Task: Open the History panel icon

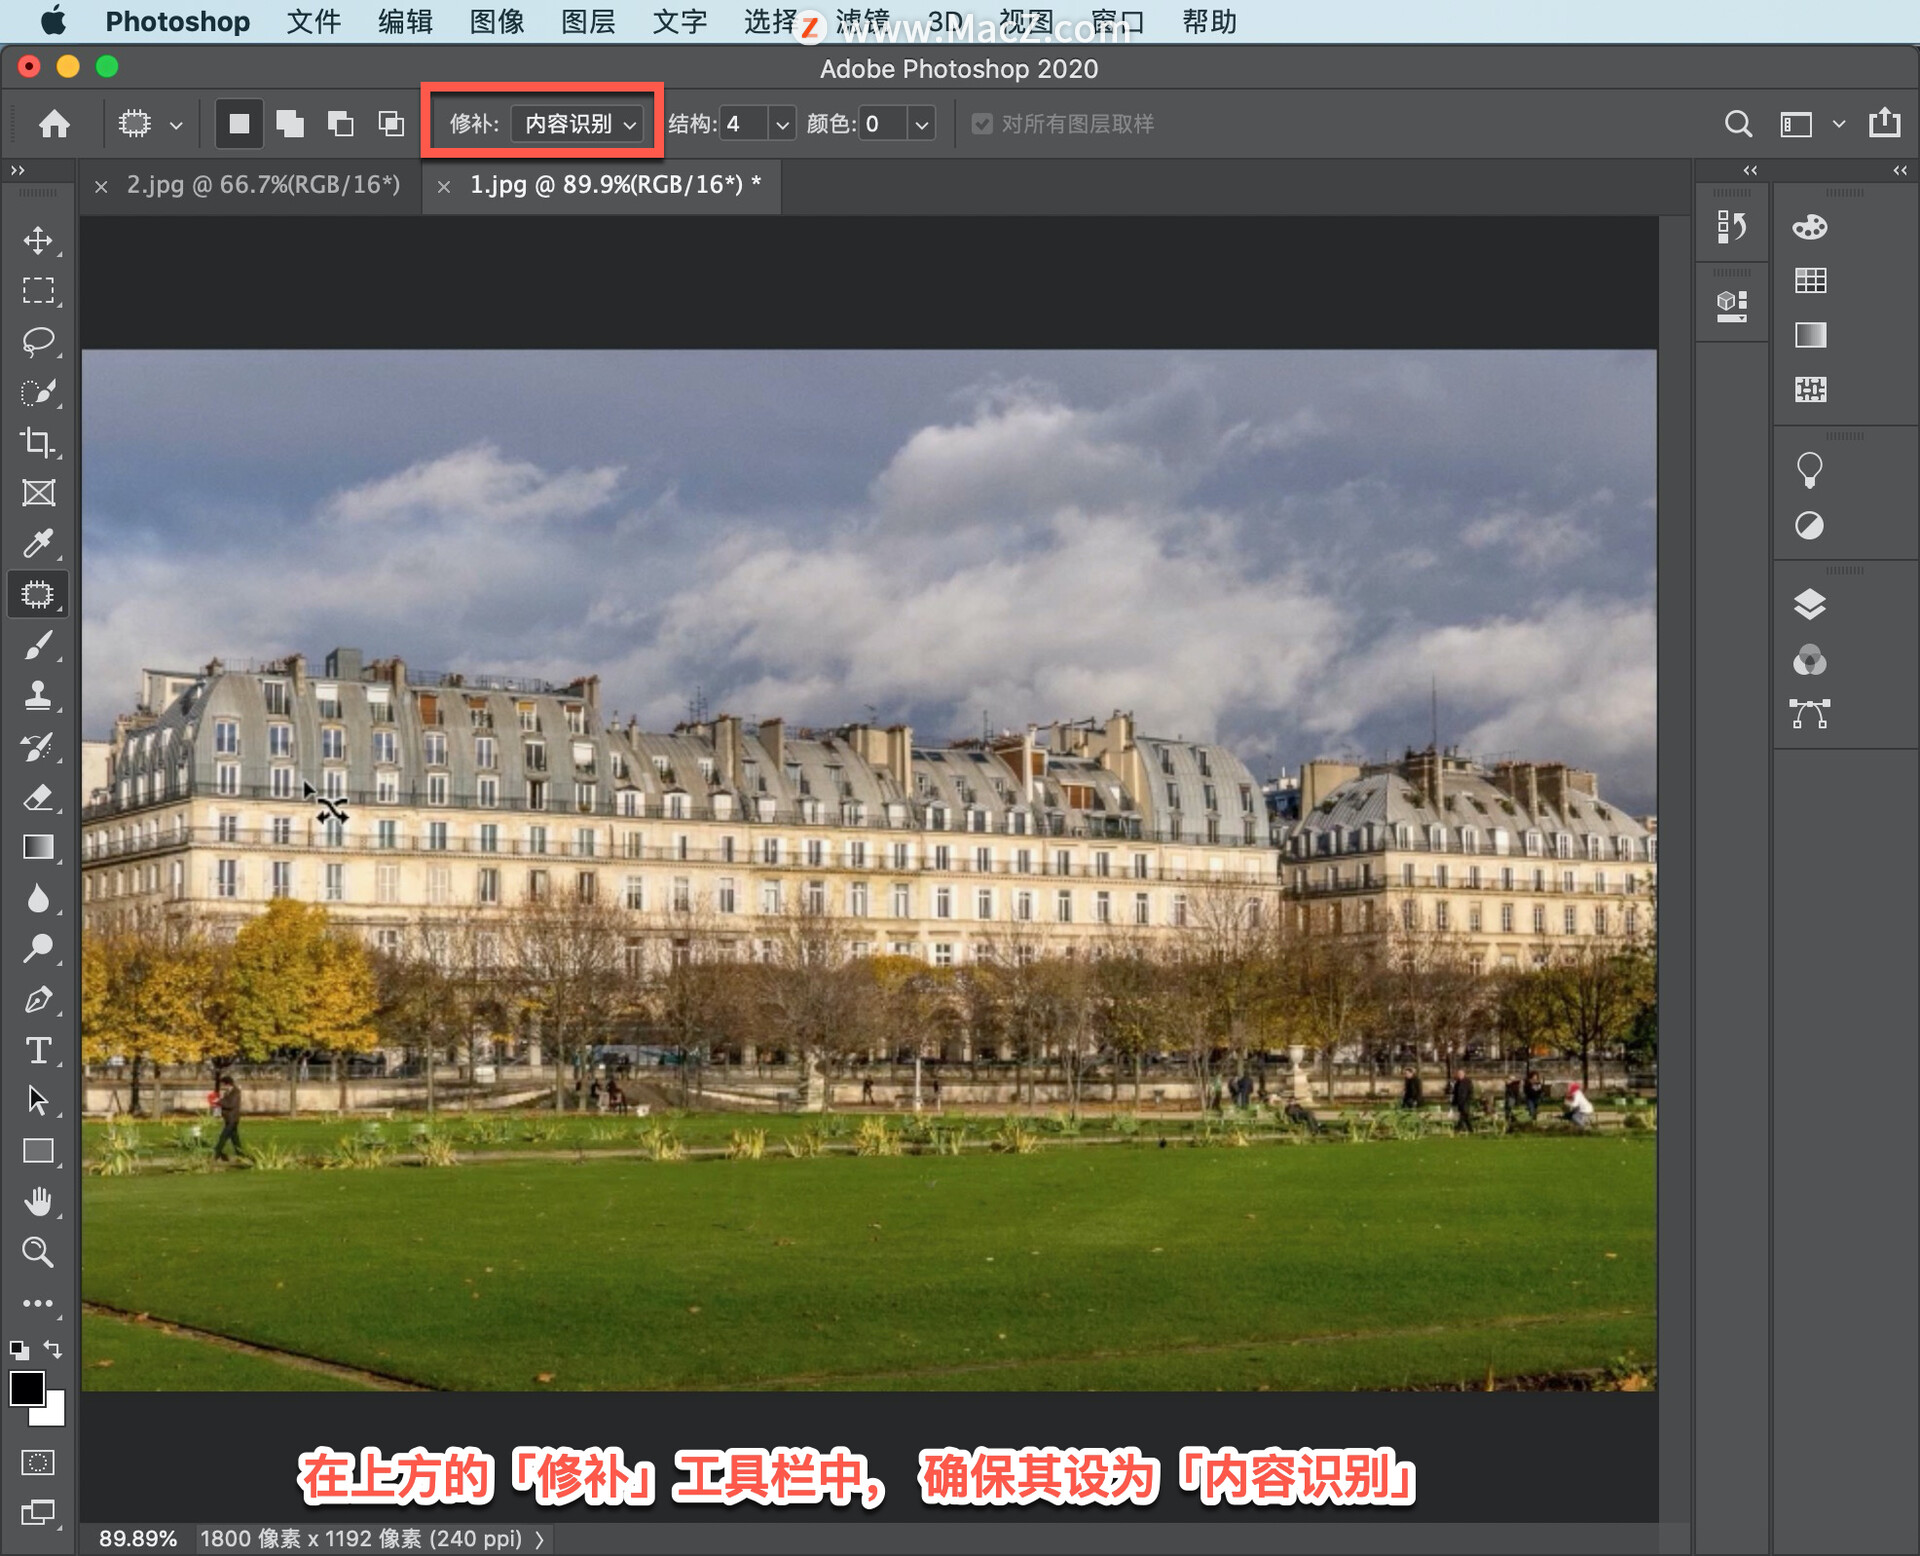Action: pyautogui.click(x=1732, y=228)
